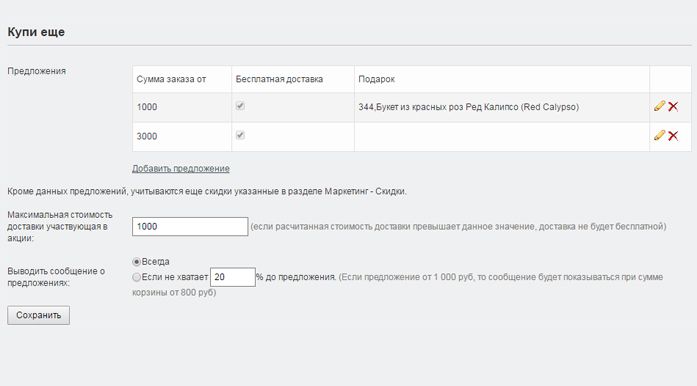Click the "Добавить предложение" link
The image size is (697, 386).
tap(181, 169)
